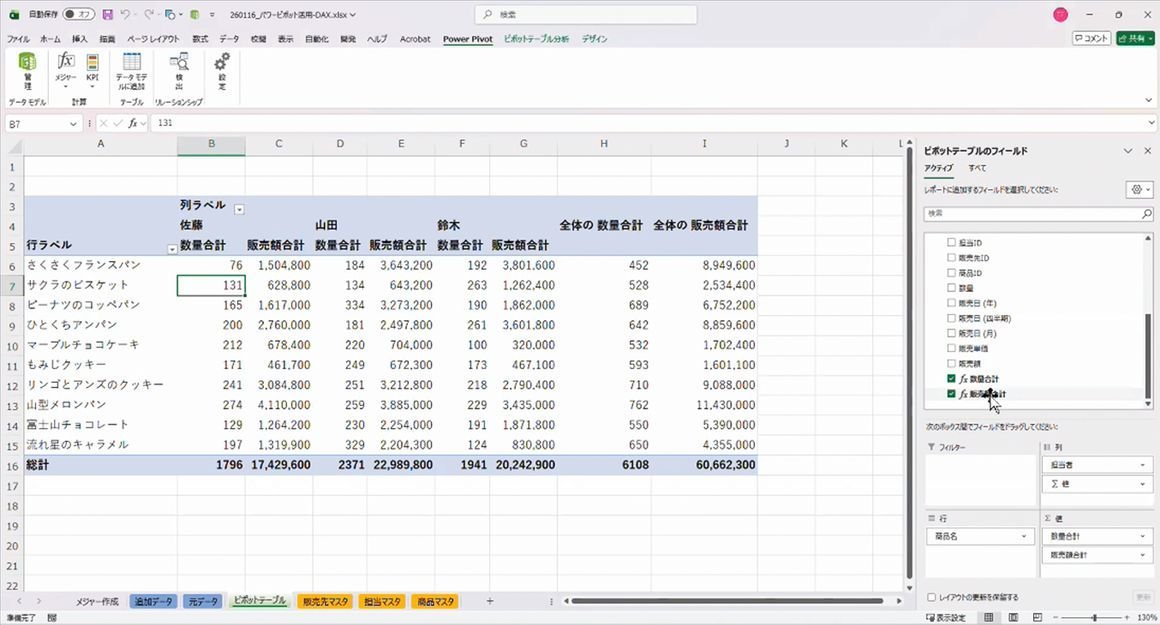Select column header G
Image resolution: width=1160 pixels, height=625 pixels.
pyautogui.click(x=523, y=143)
